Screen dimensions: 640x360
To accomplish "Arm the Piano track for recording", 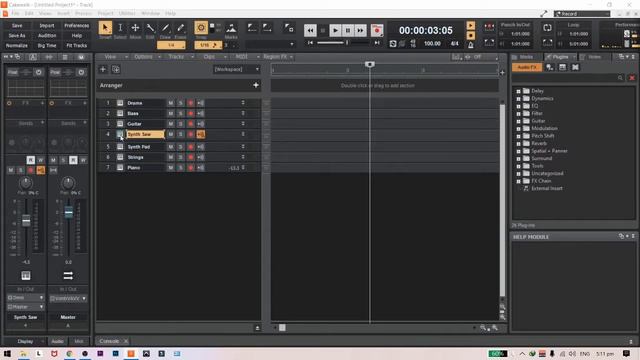I will point(191,167).
